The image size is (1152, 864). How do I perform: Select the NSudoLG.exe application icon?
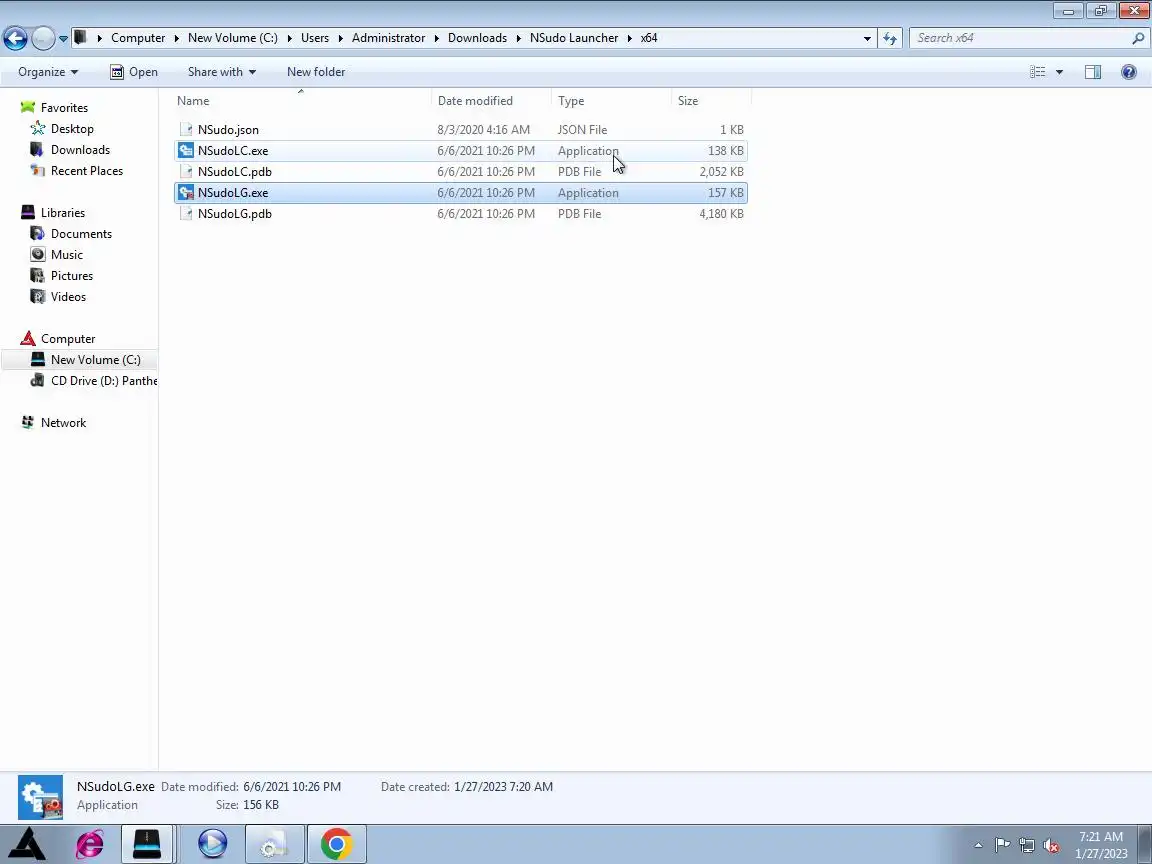coord(186,193)
